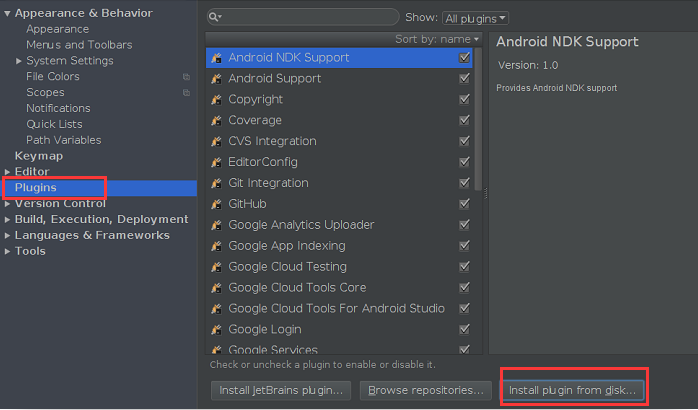Screen dimensions: 698x410
Task: Open the Sort by name dropdown
Action: pyautogui.click(x=437, y=39)
